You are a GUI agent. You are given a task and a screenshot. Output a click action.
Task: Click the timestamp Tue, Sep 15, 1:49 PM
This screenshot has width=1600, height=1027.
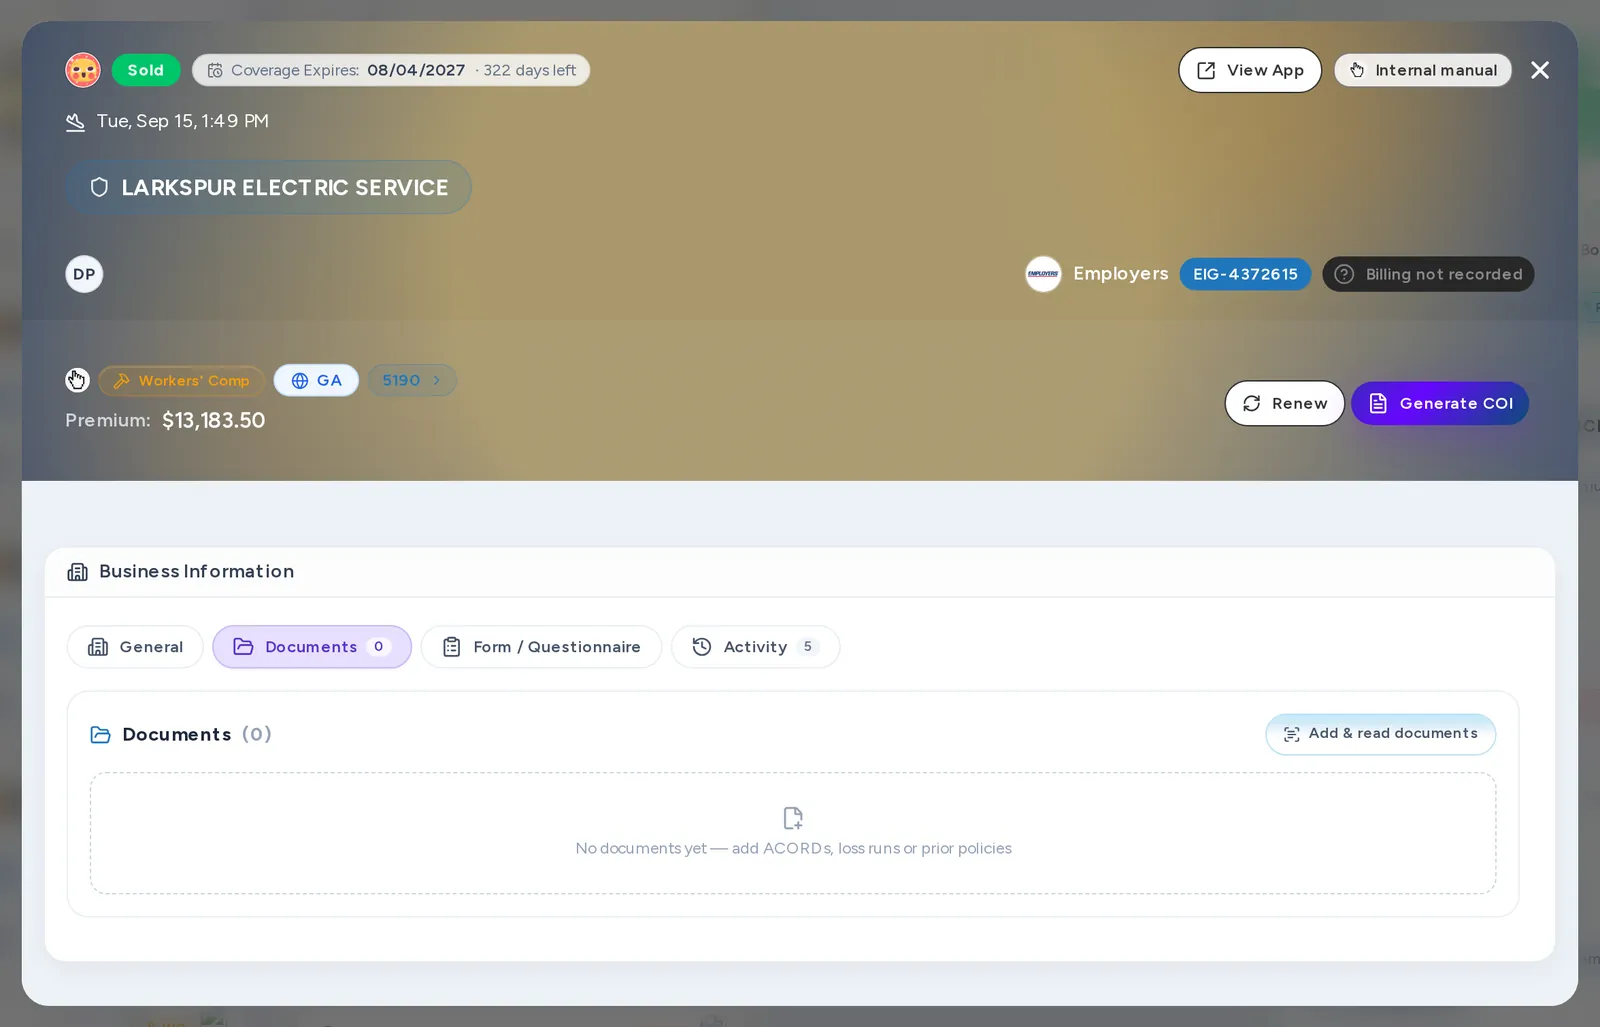[183, 121]
